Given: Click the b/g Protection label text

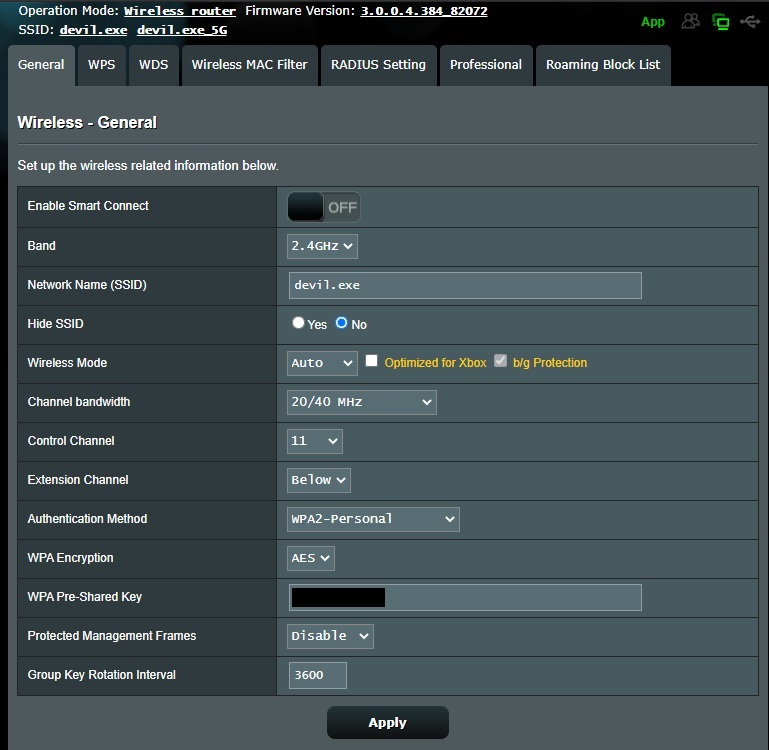Looking at the screenshot, I should (x=550, y=362).
